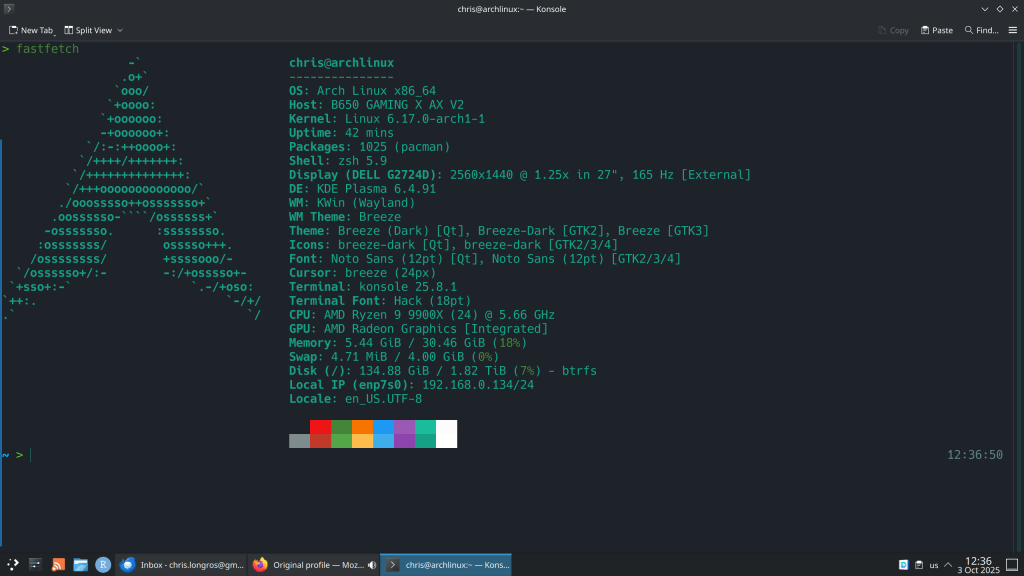The height and width of the screenshot is (576, 1024).
Task: Open the RSS feed reader icon
Action: (58, 565)
